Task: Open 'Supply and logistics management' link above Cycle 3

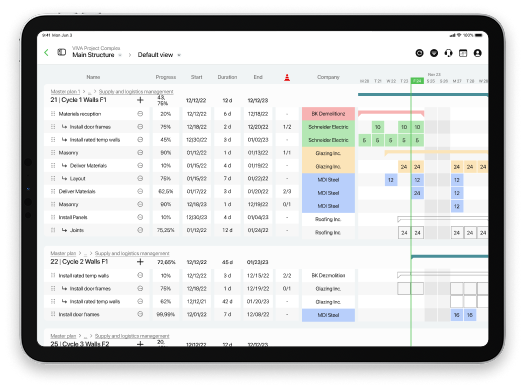Action: [x=132, y=336]
